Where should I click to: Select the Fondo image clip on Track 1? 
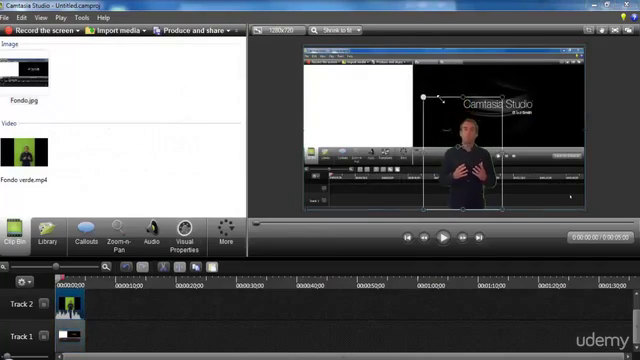(x=70, y=336)
